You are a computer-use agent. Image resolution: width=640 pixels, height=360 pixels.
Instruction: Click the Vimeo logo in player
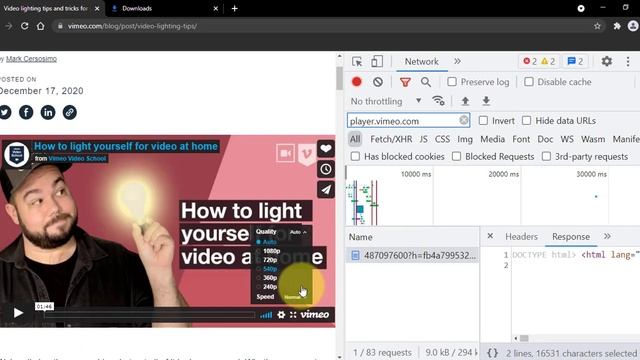[315, 315]
